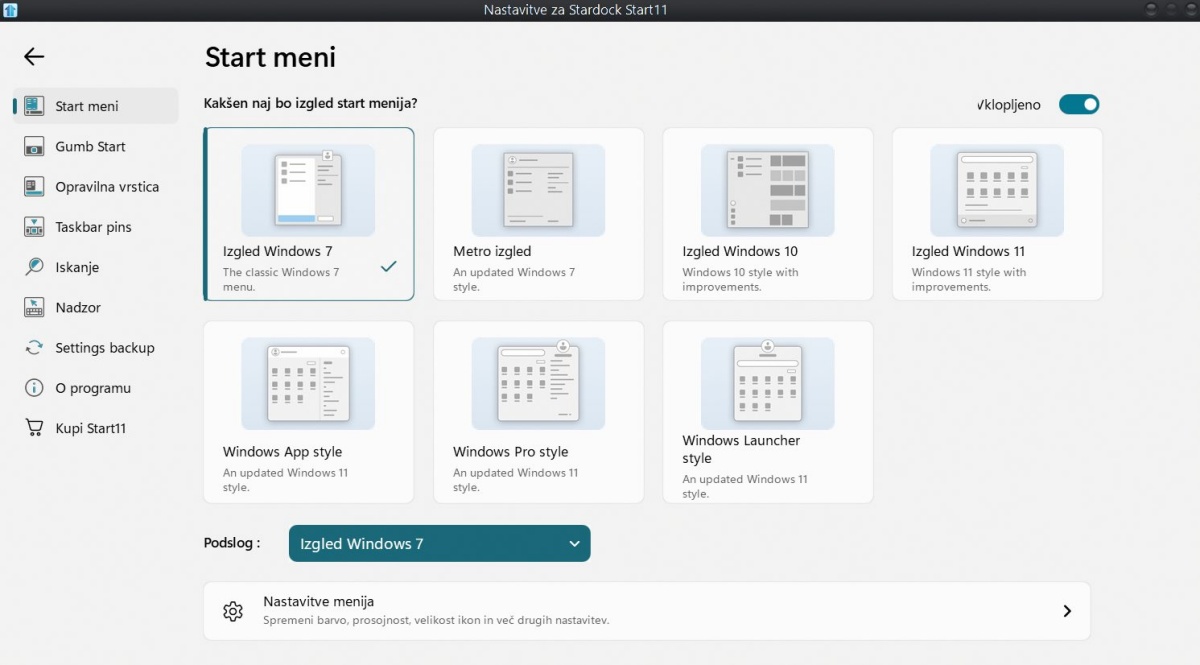The image size is (1200, 665).
Task: Choose the Metro izgled style card
Action: tap(538, 214)
